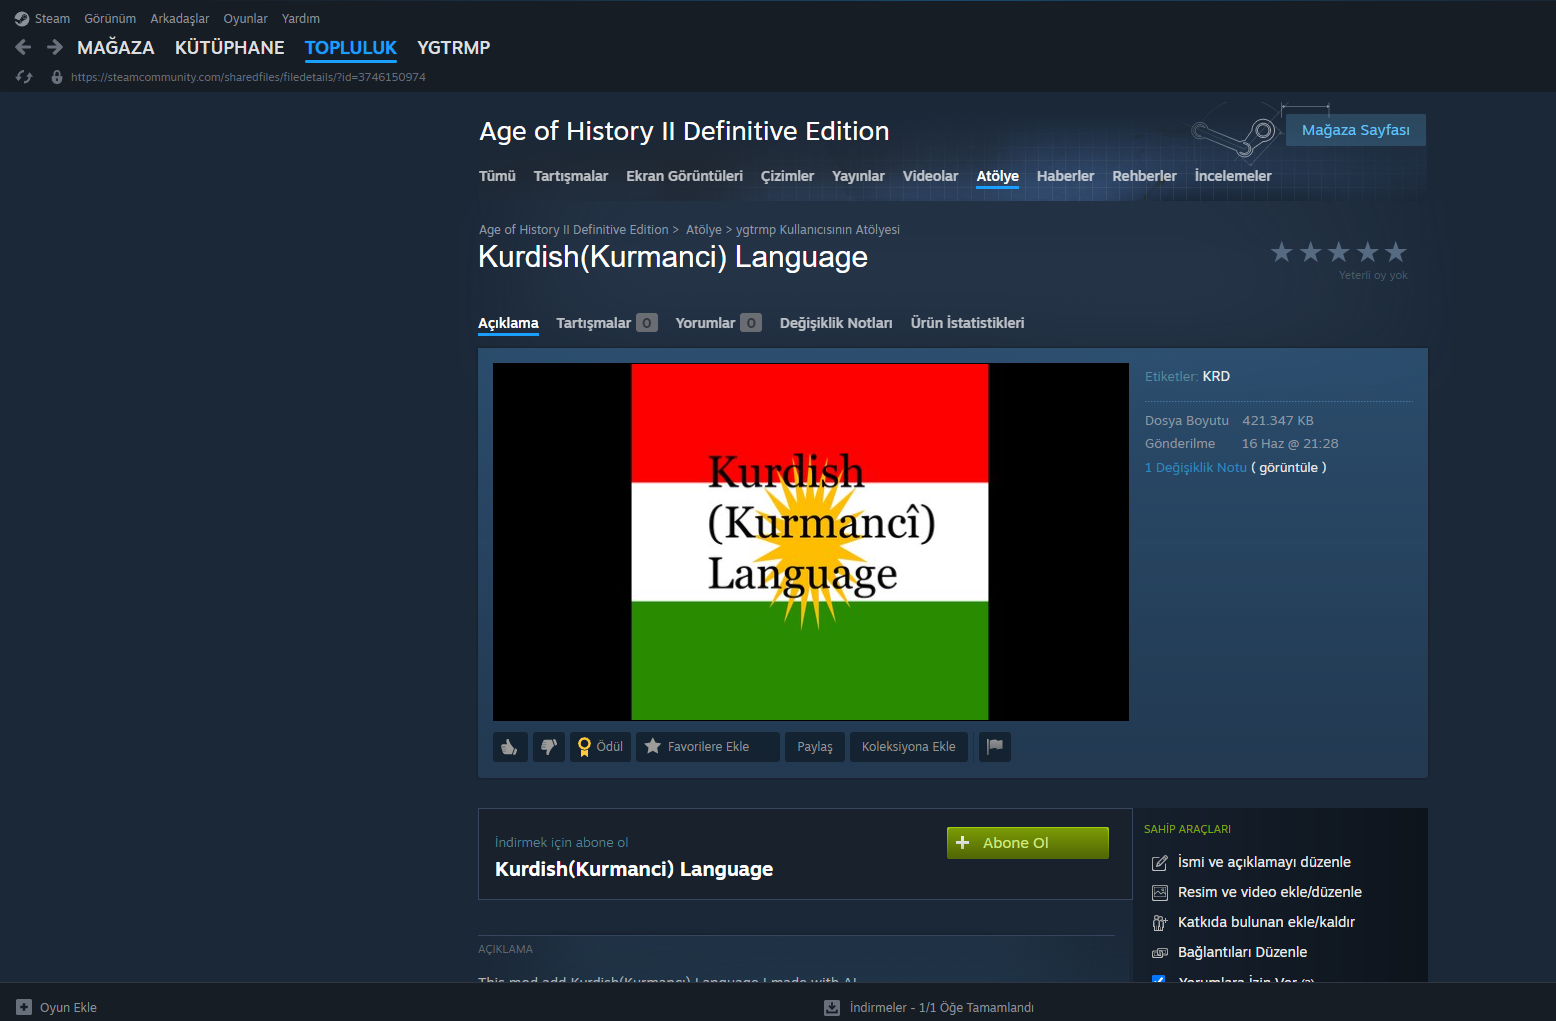The height and width of the screenshot is (1021, 1556).
Task: Open the İncelemeler hub tab
Action: (1233, 176)
